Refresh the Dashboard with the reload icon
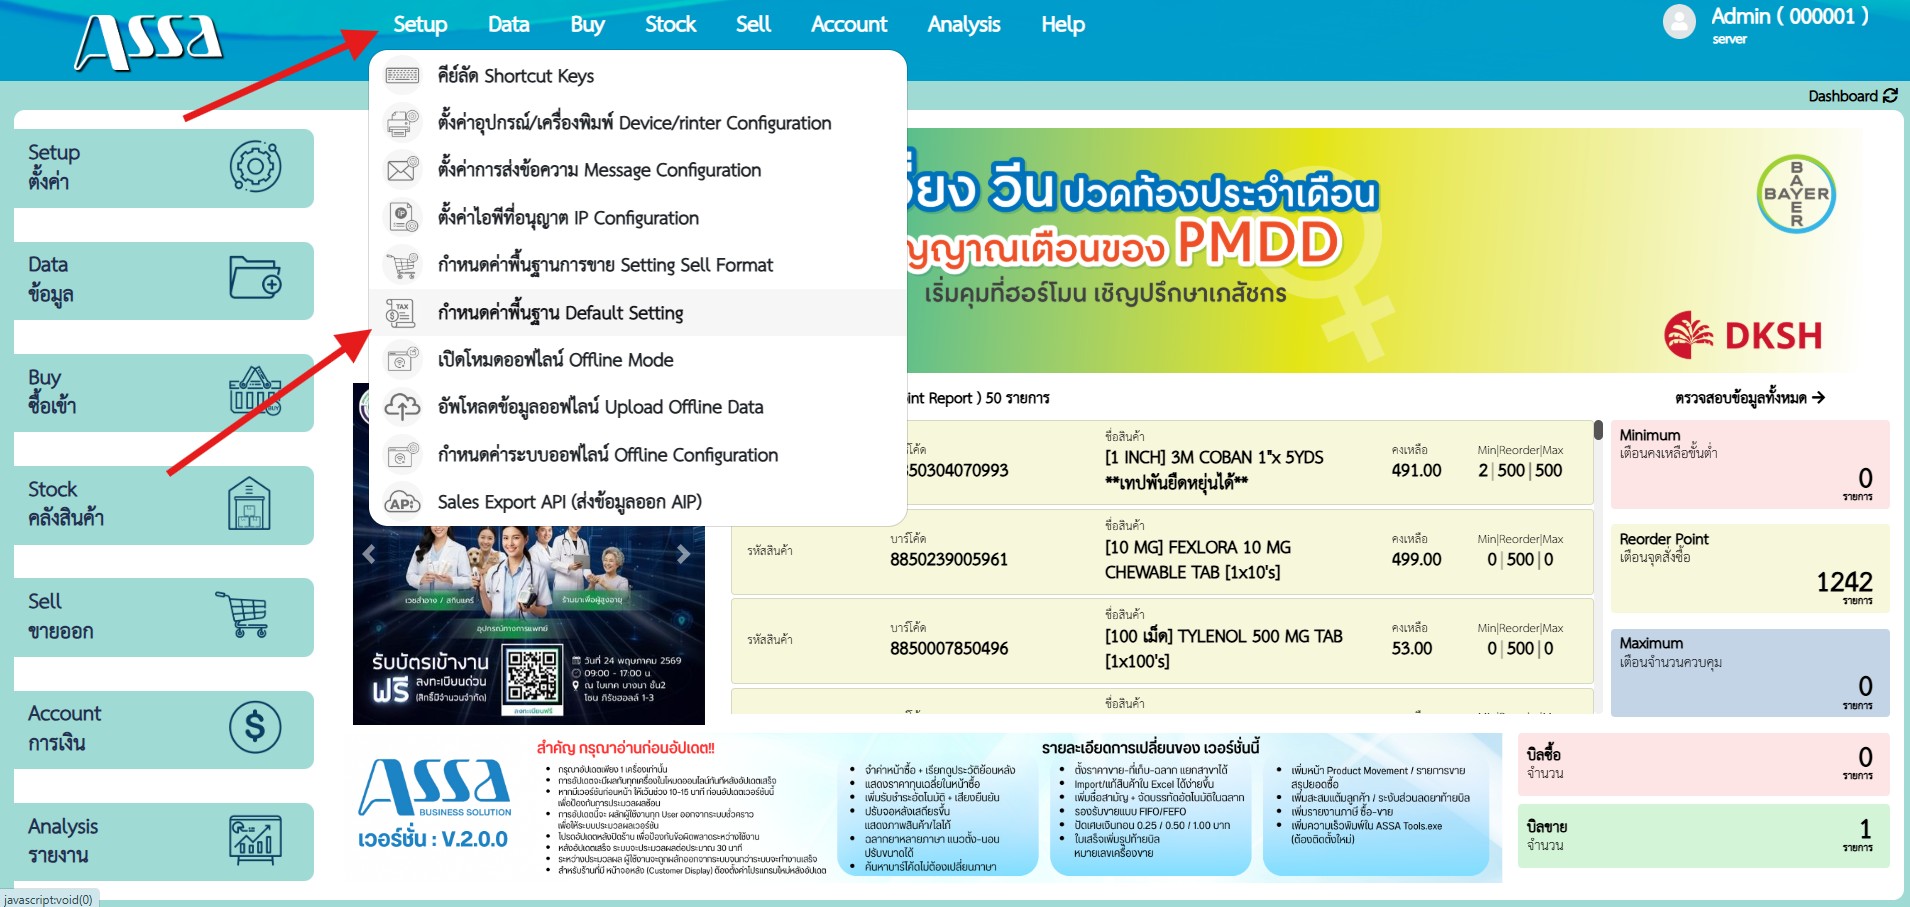Image resolution: width=1910 pixels, height=907 pixels. (x=1890, y=96)
